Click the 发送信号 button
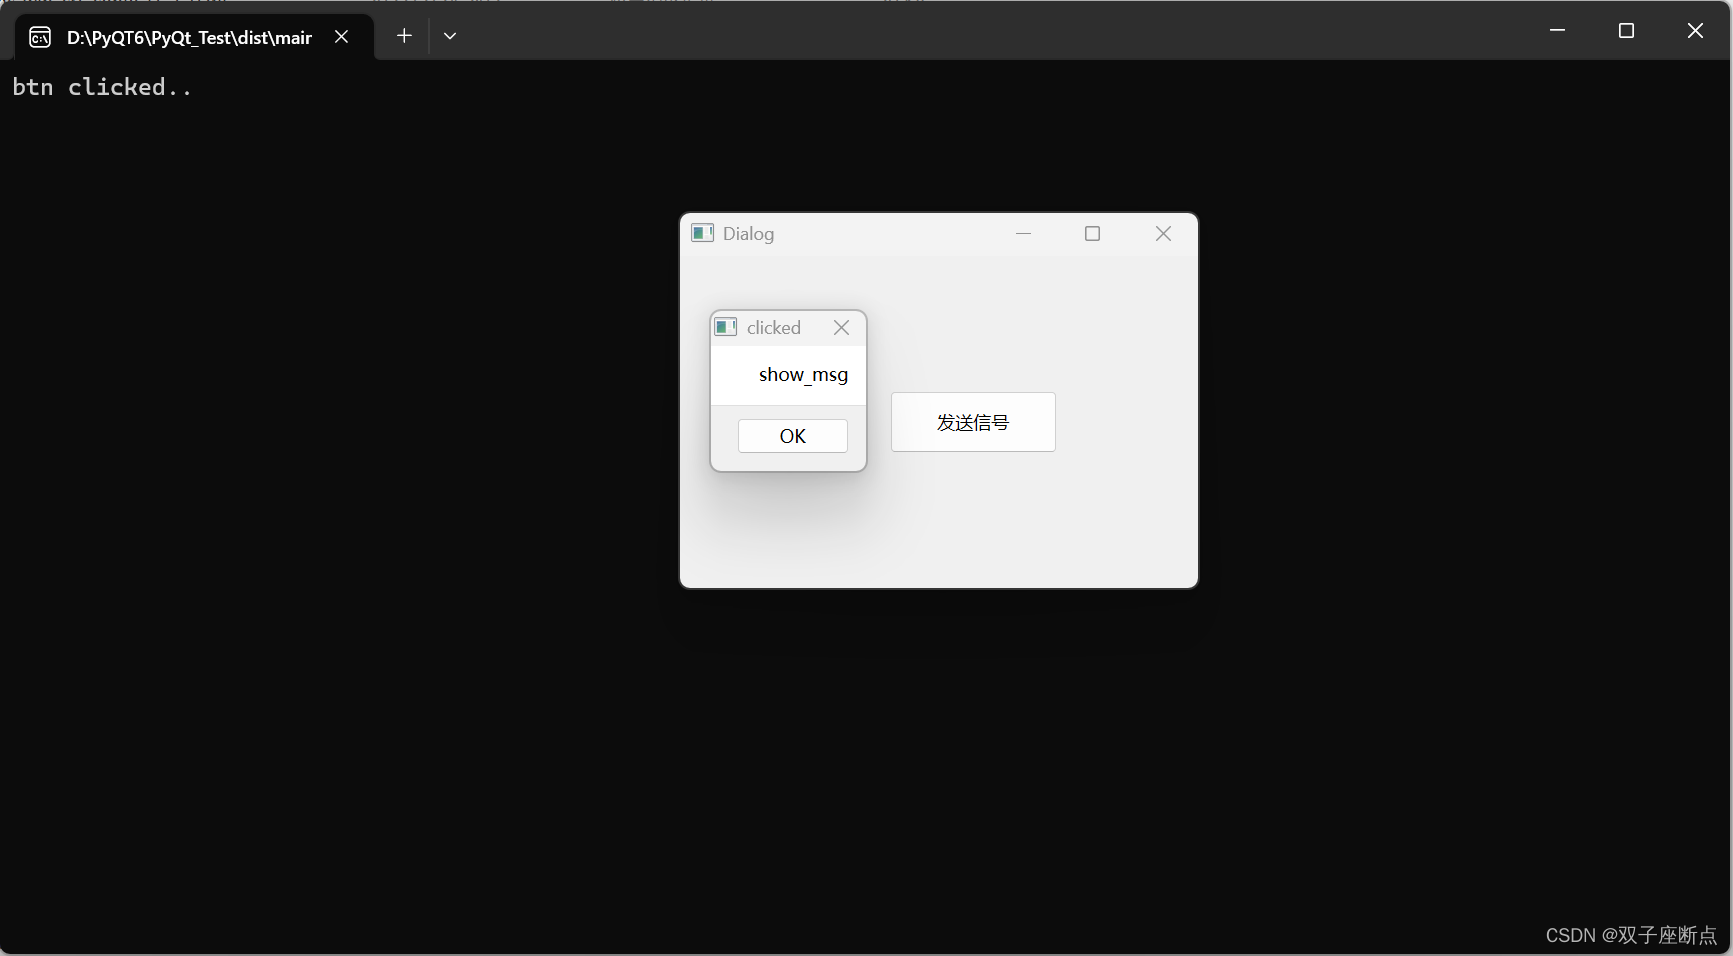 pyautogui.click(x=973, y=422)
